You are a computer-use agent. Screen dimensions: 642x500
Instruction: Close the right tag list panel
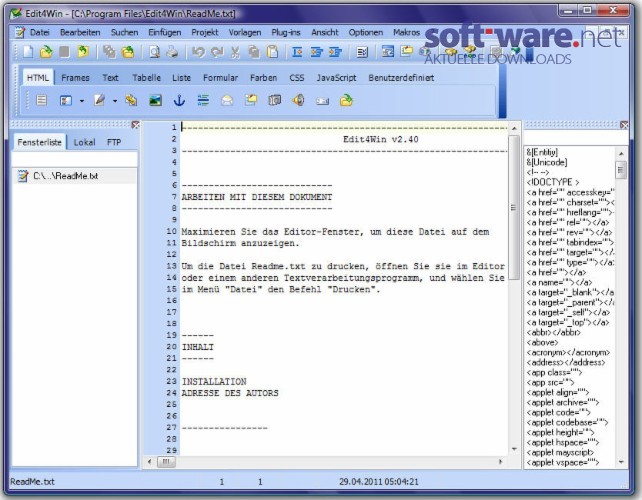click(624, 125)
